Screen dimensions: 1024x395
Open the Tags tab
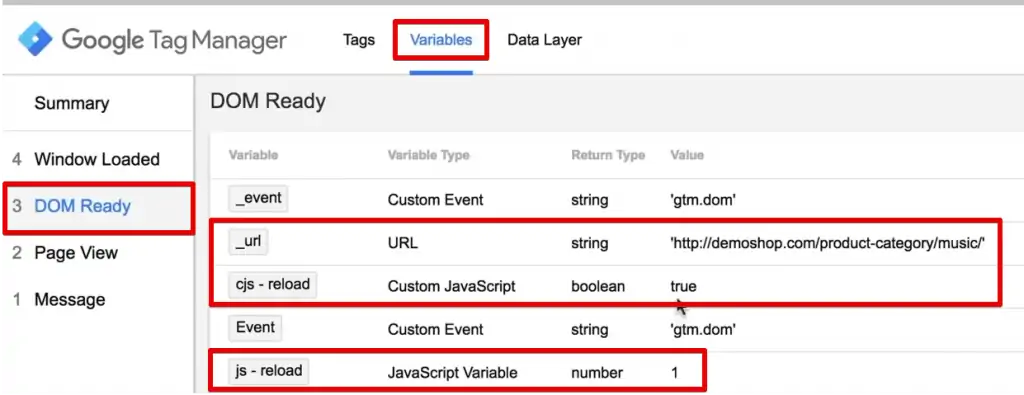click(x=359, y=40)
